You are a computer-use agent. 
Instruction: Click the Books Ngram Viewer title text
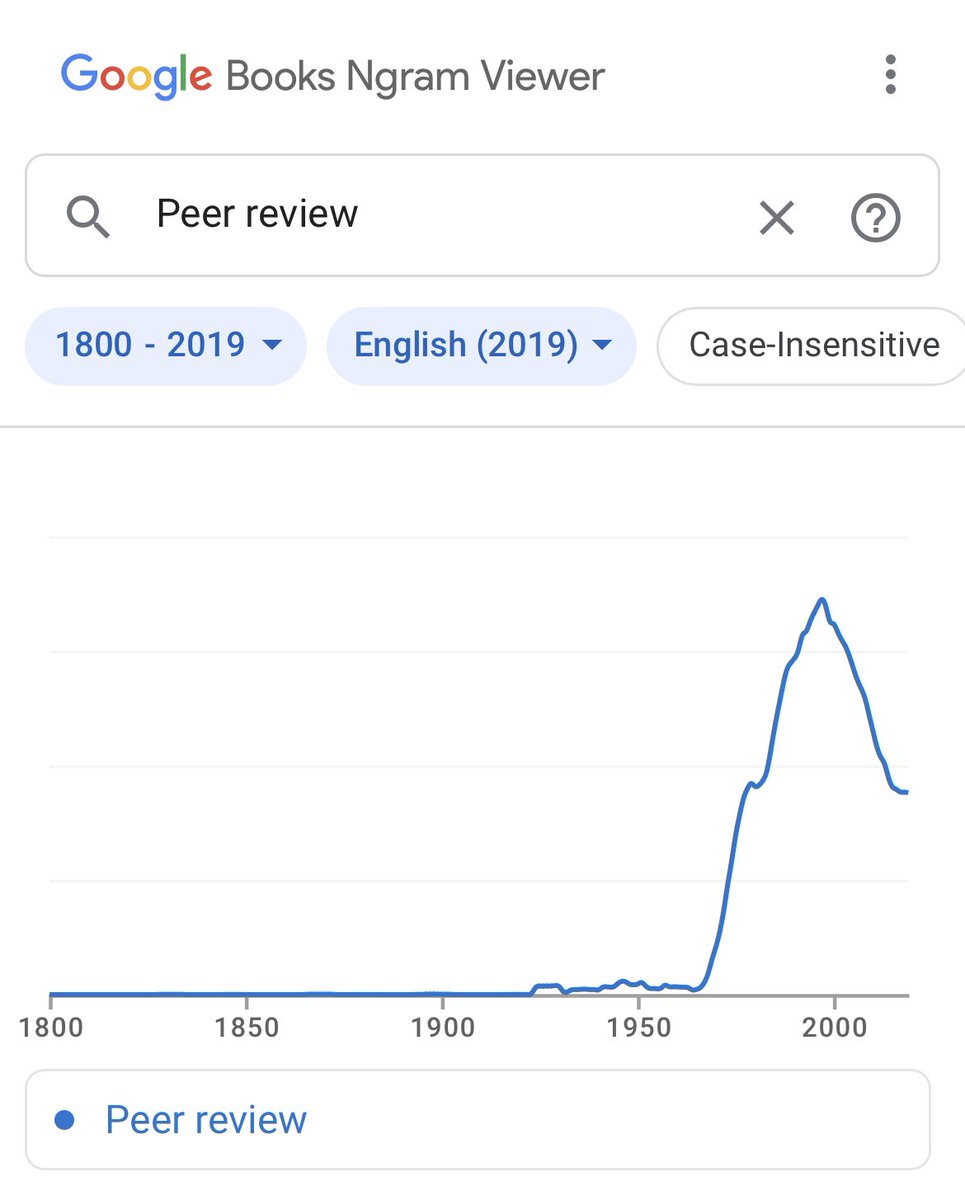pos(415,76)
